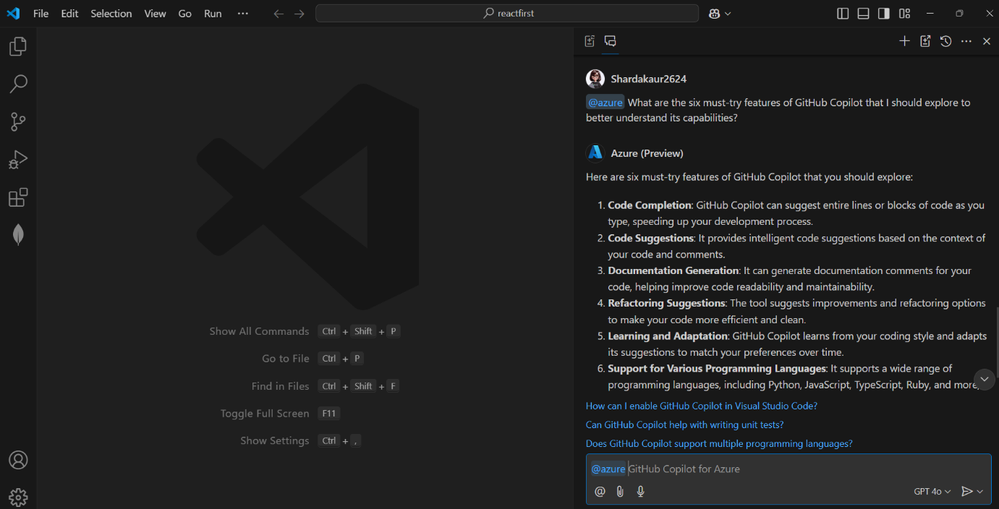999x509 pixels.
Task: Switch to the Chat panel tab
Action: (610, 41)
